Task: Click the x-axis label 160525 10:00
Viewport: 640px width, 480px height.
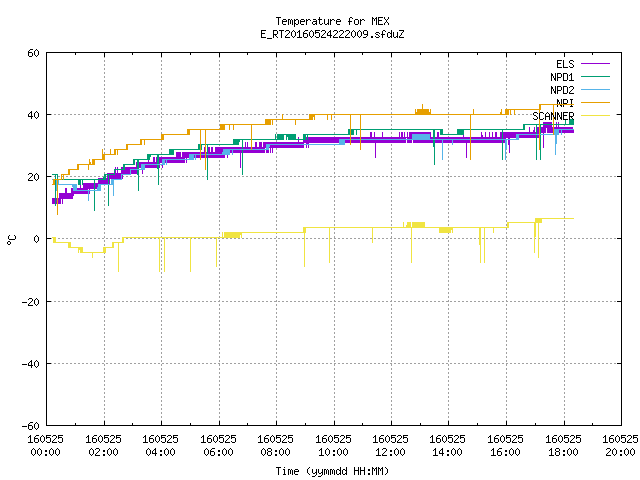Action: click(x=334, y=446)
